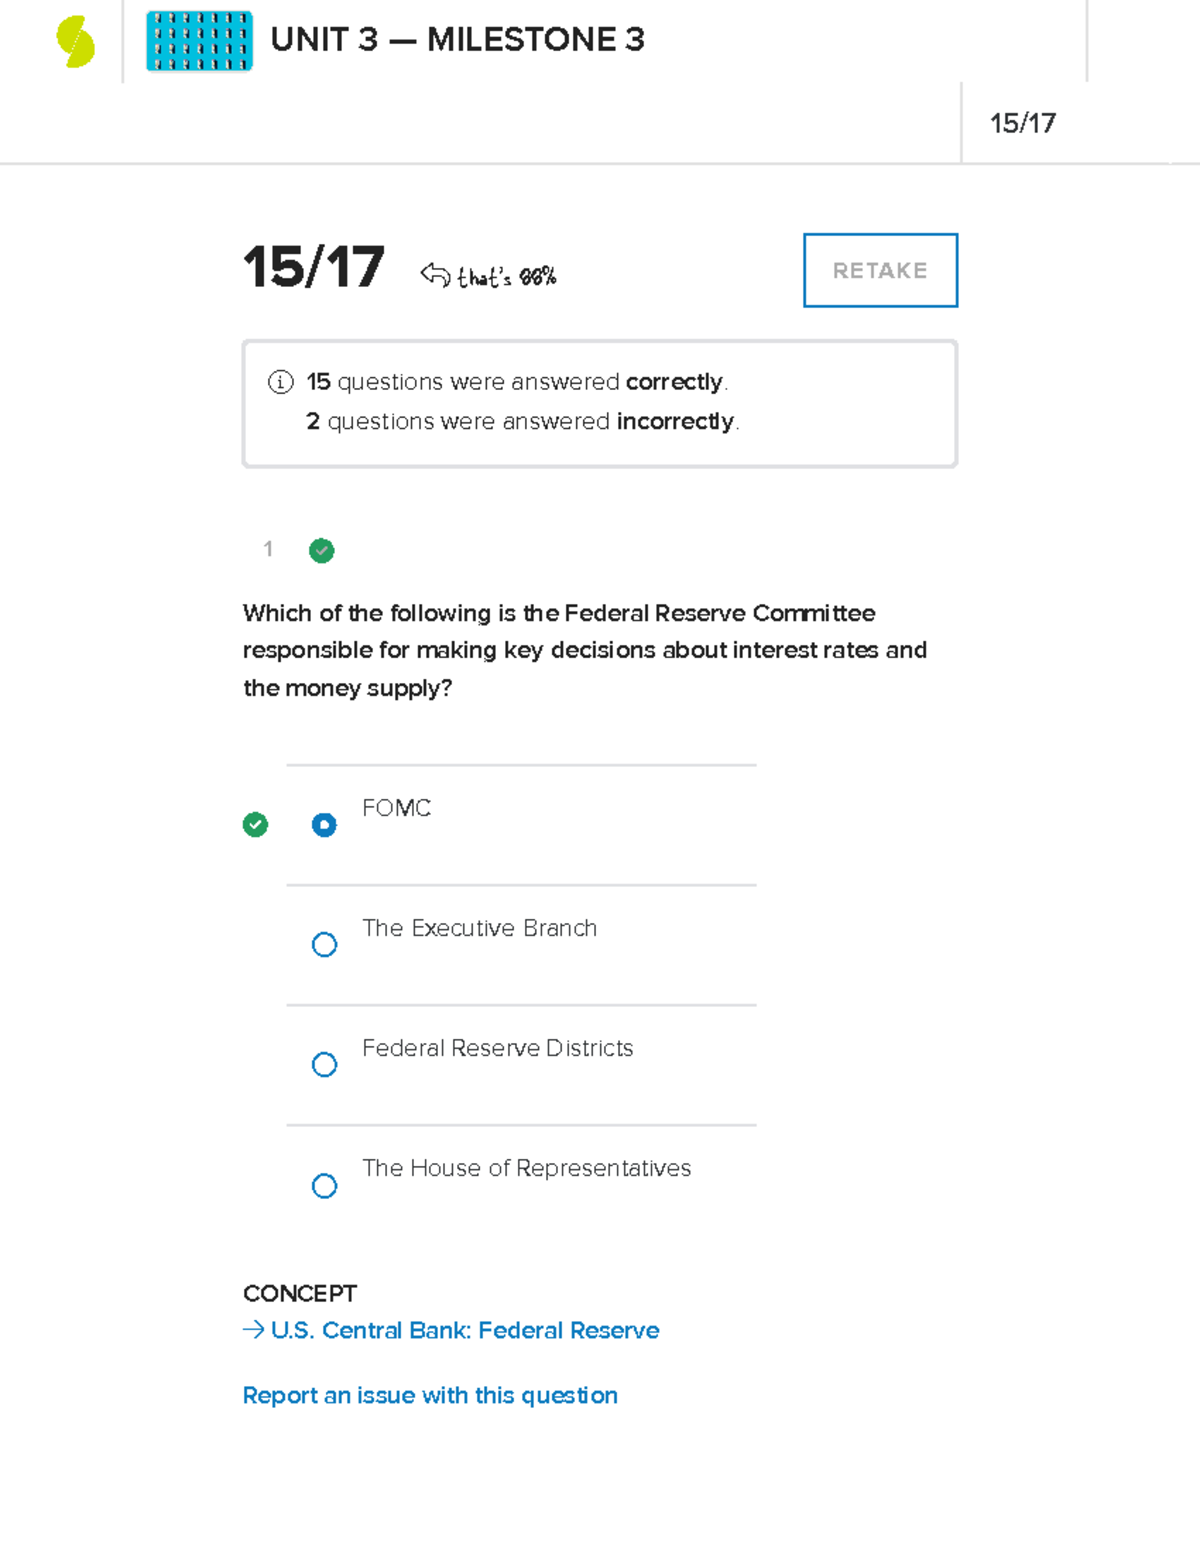Select the FOMC radio button

click(324, 825)
